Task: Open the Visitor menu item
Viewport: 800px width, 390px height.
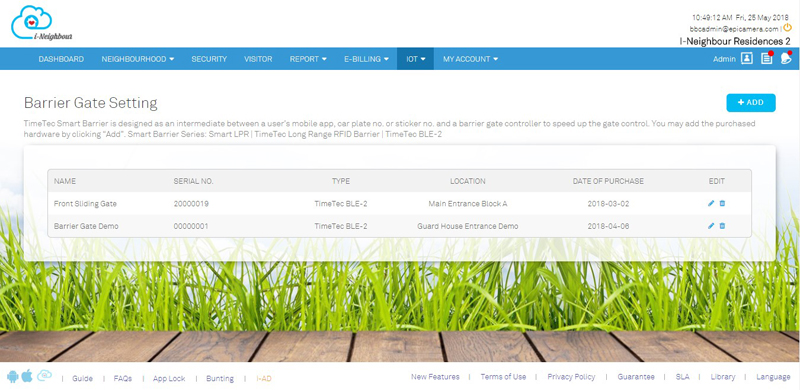Action: coord(258,59)
